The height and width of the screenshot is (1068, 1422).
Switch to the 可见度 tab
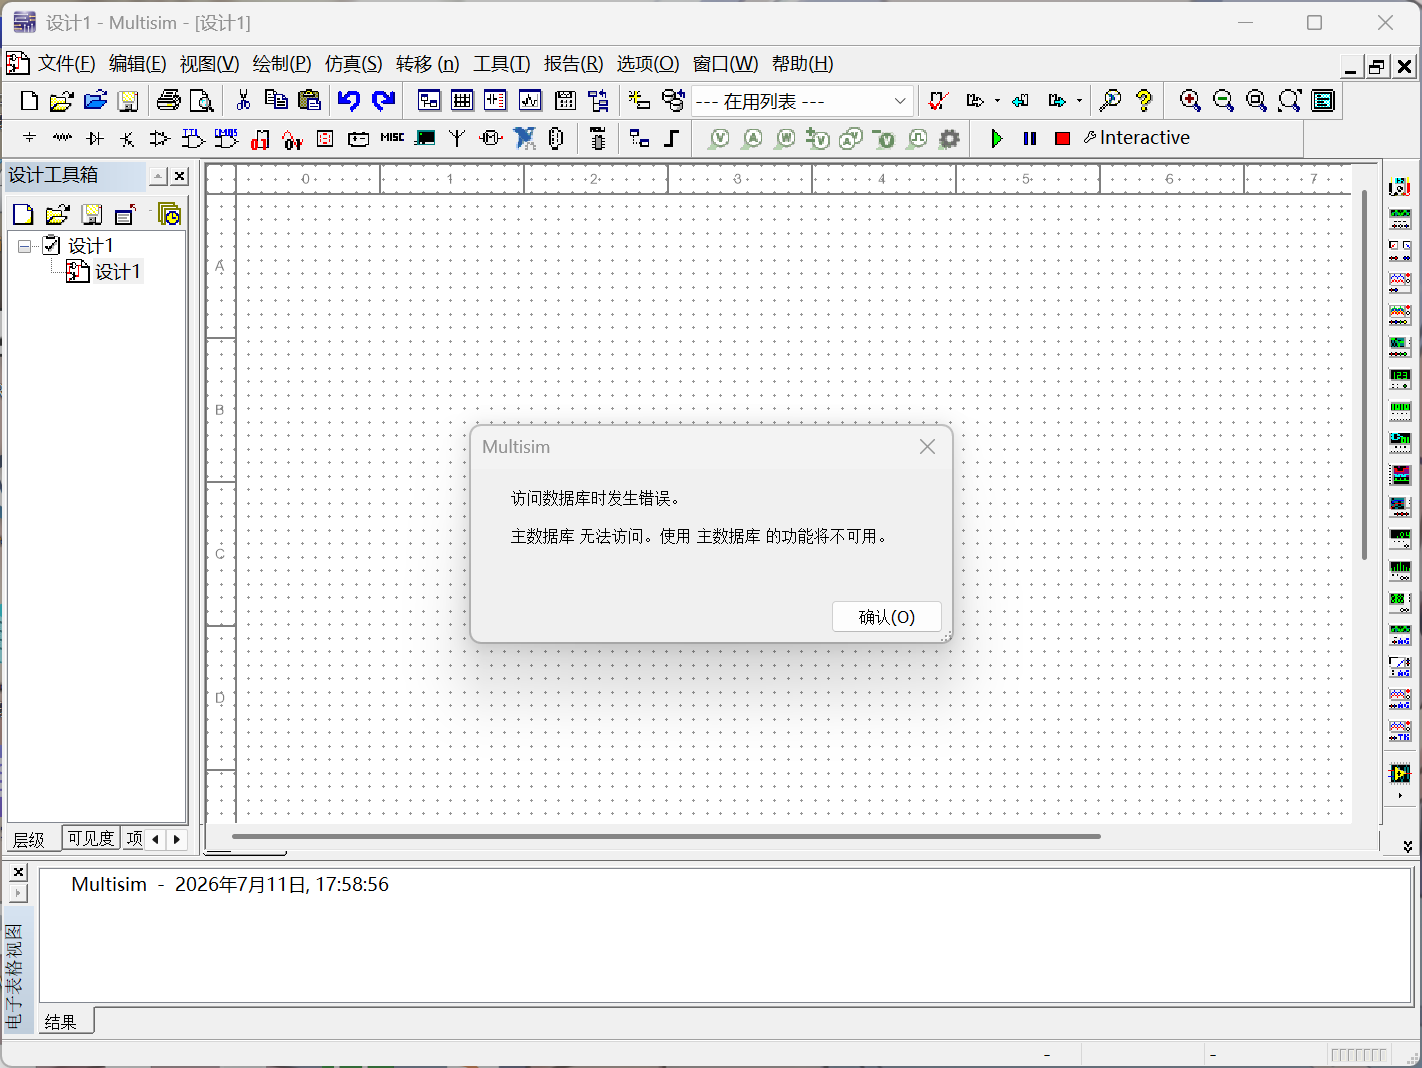tap(90, 838)
